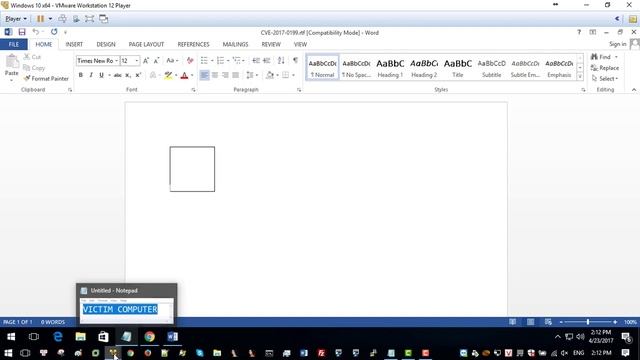Expand the Styles gallery
Screen dimensions: 640x360
click(580, 76)
